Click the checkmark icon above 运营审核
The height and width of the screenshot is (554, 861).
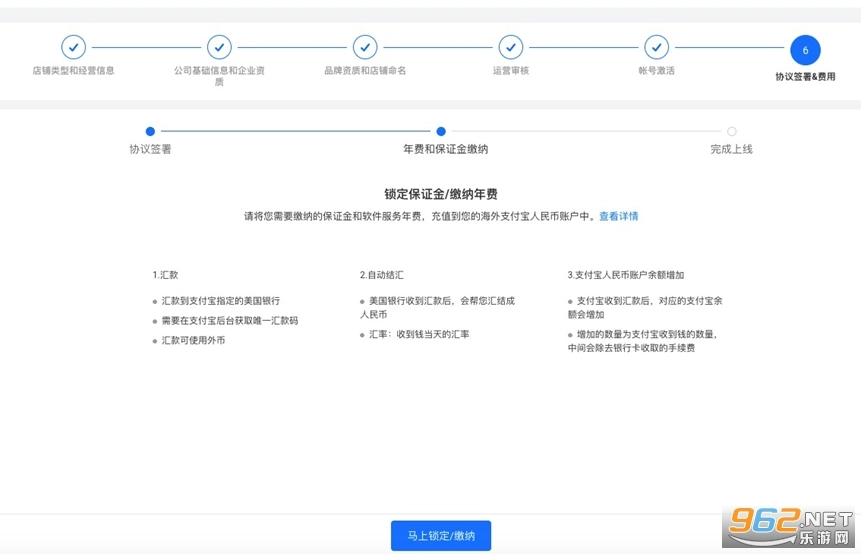click(511, 47)
